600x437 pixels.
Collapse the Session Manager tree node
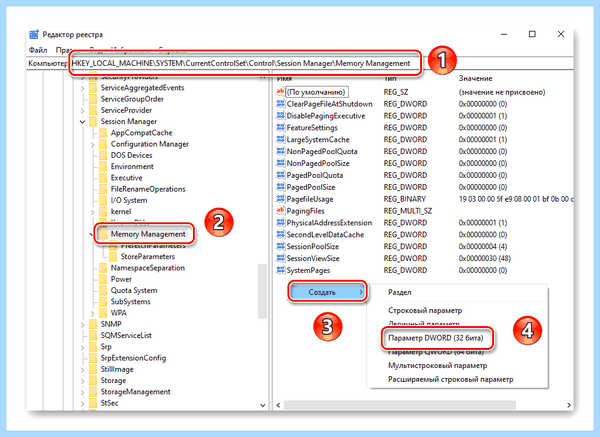[83, 122]
